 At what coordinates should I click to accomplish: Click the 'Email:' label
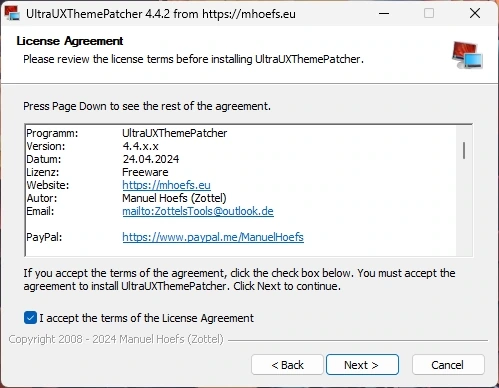[x=40, y=211]
